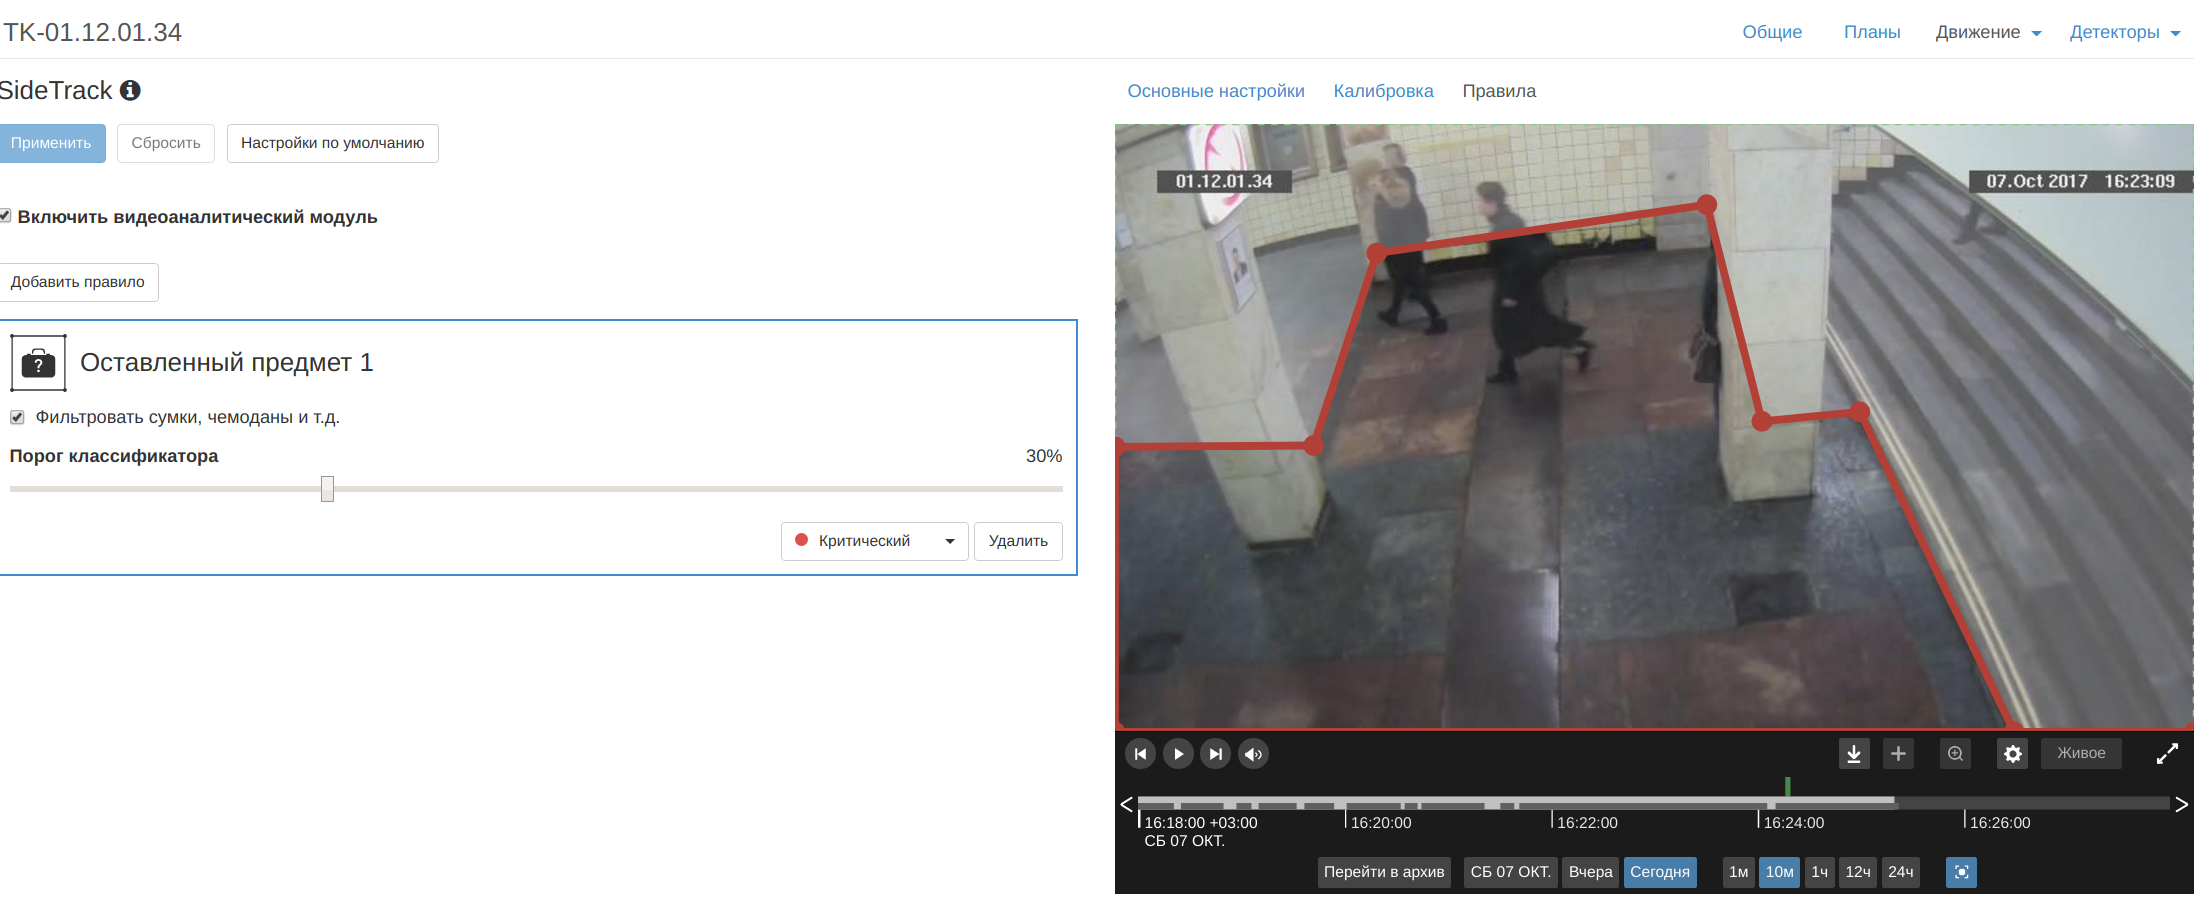
Task: Click Удалить to remove rule
Action: point(1018,541)
